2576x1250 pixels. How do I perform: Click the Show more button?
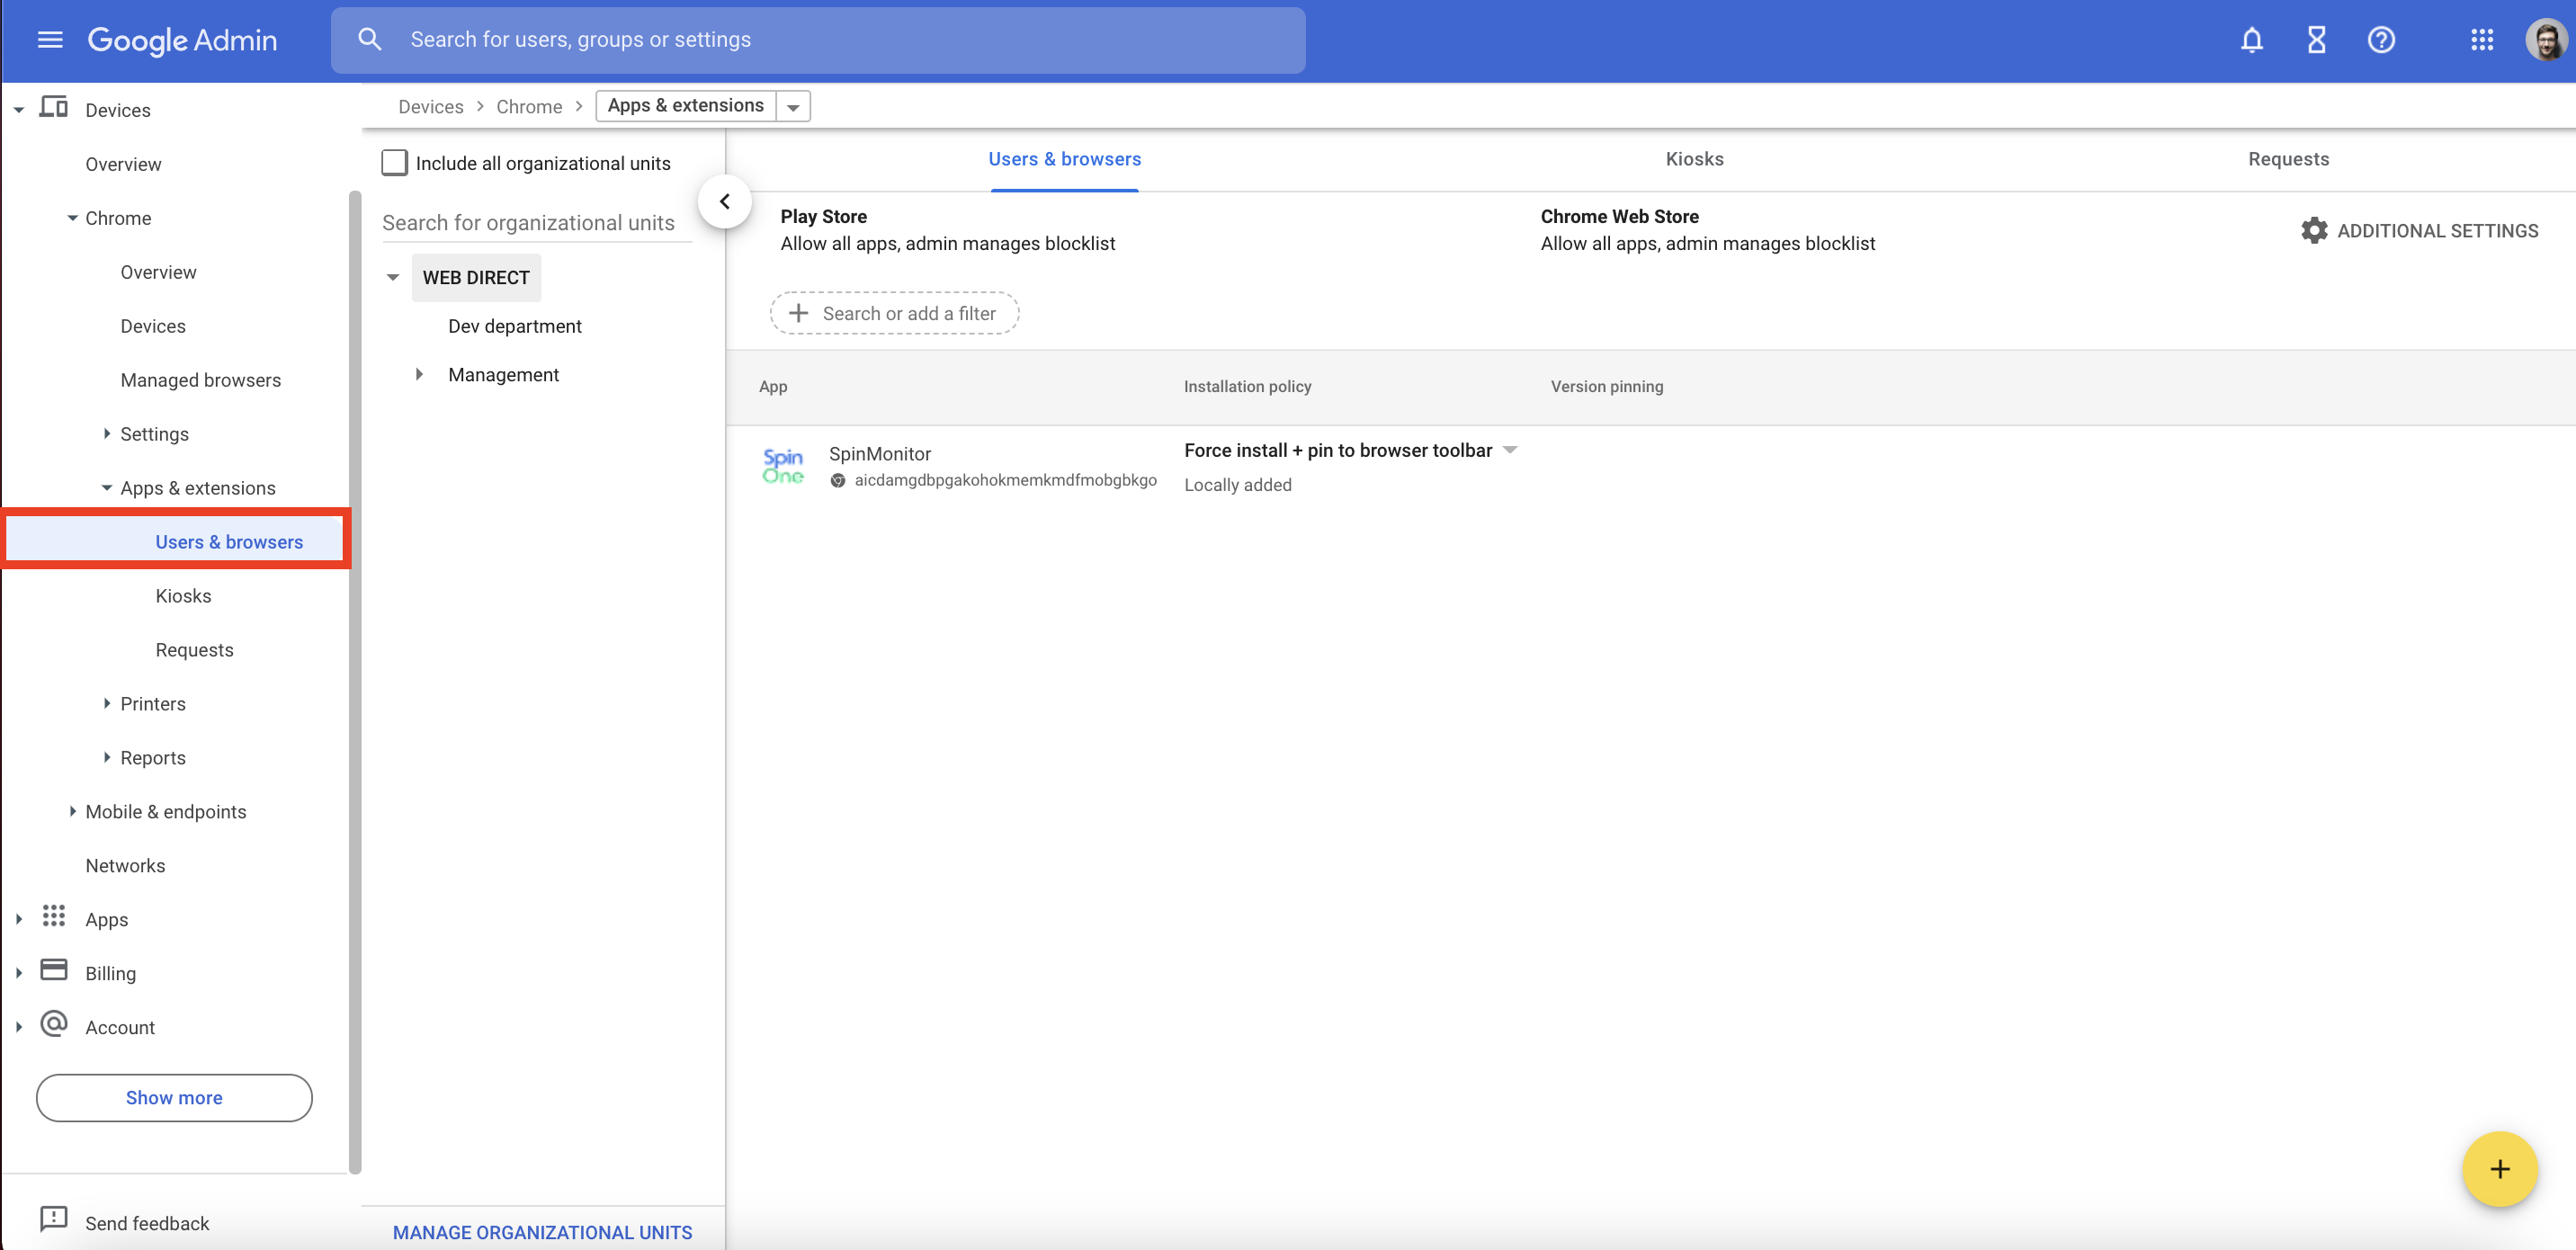[174, 1098]
